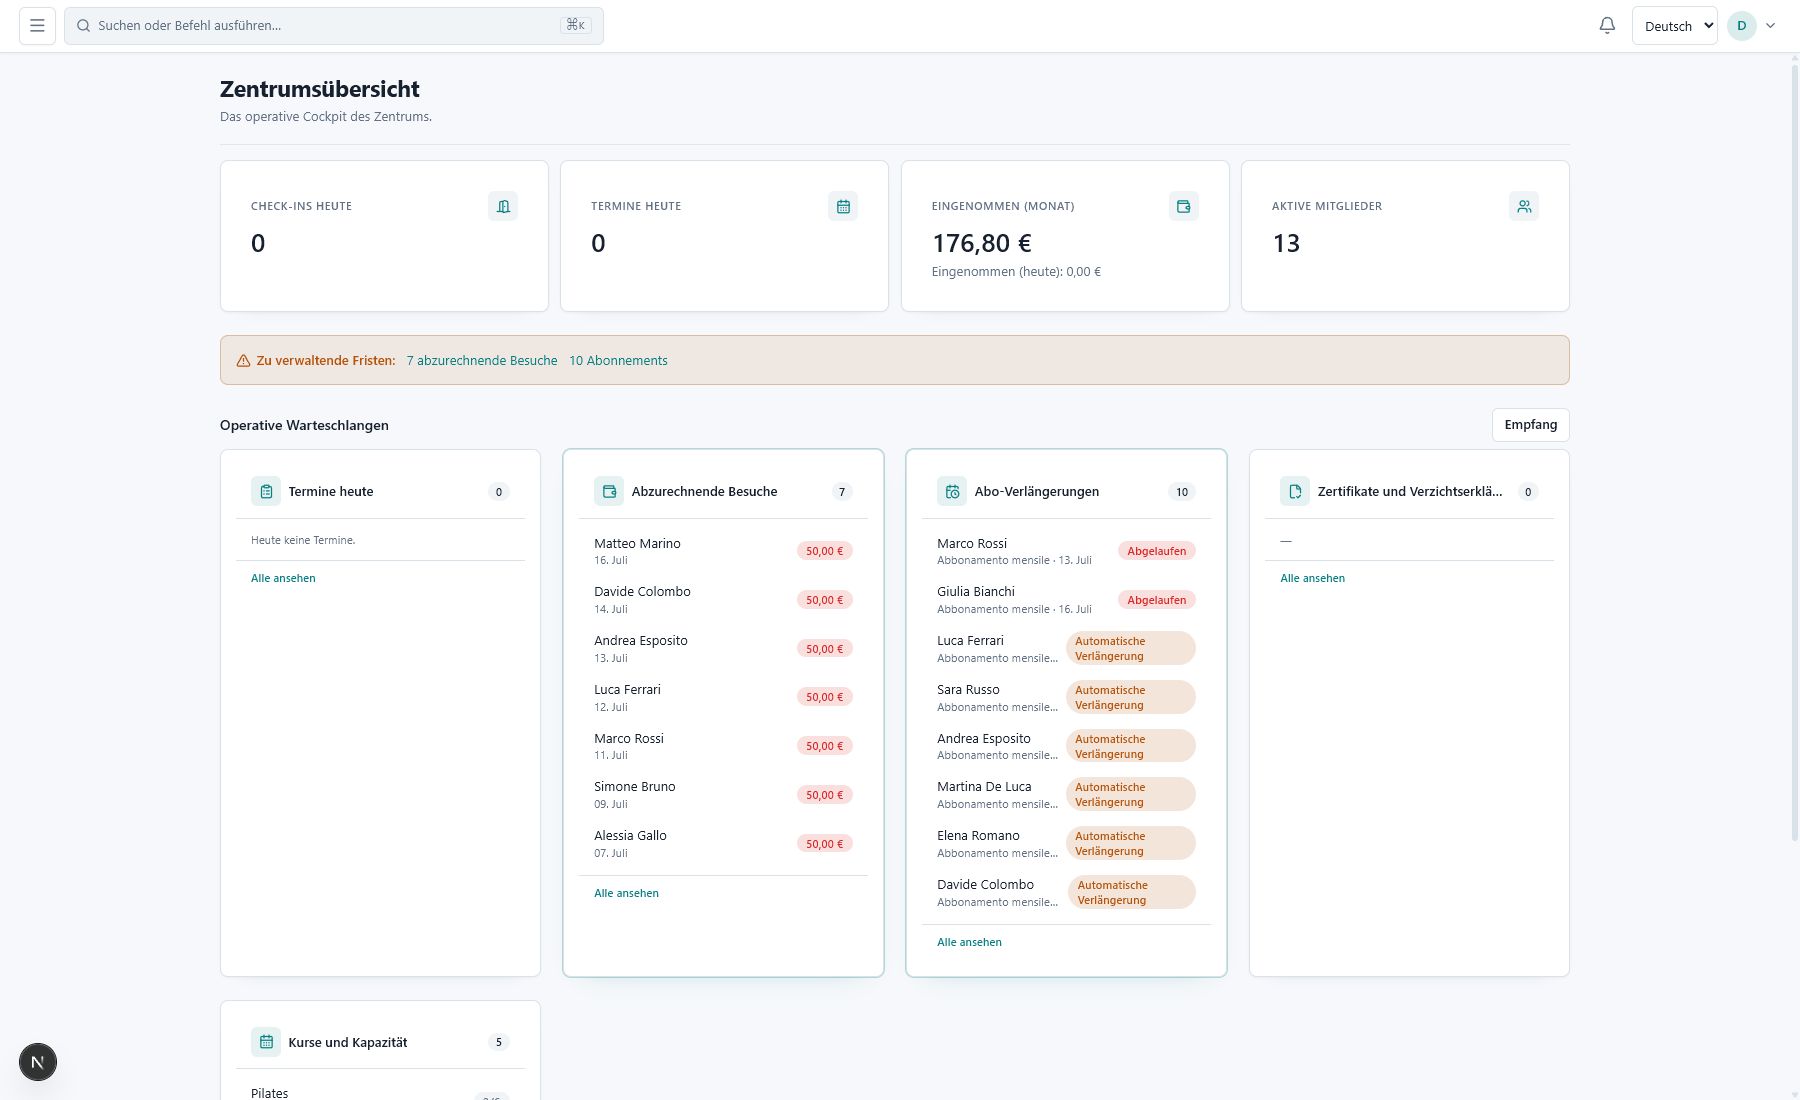Open 10 Abonnements link

[x=618, y=361]
